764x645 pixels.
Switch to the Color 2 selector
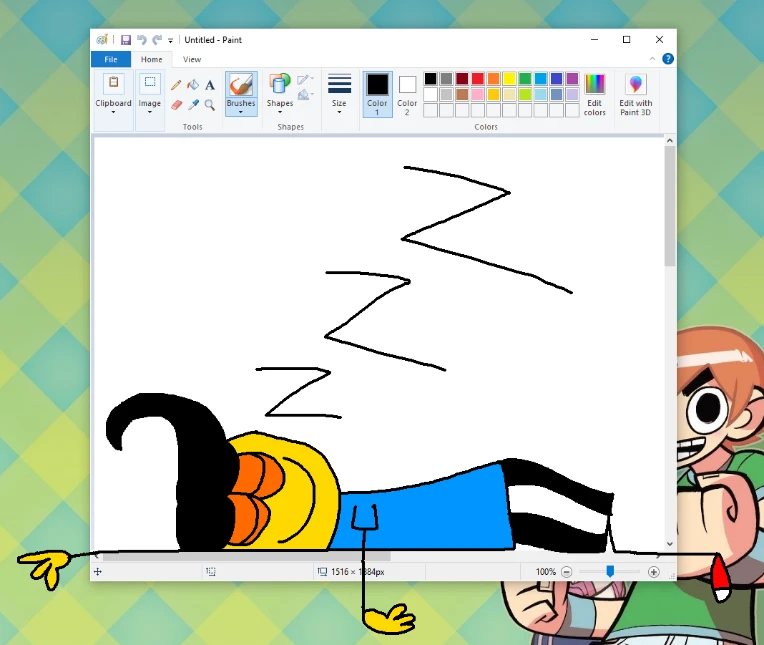coord(407,94)
